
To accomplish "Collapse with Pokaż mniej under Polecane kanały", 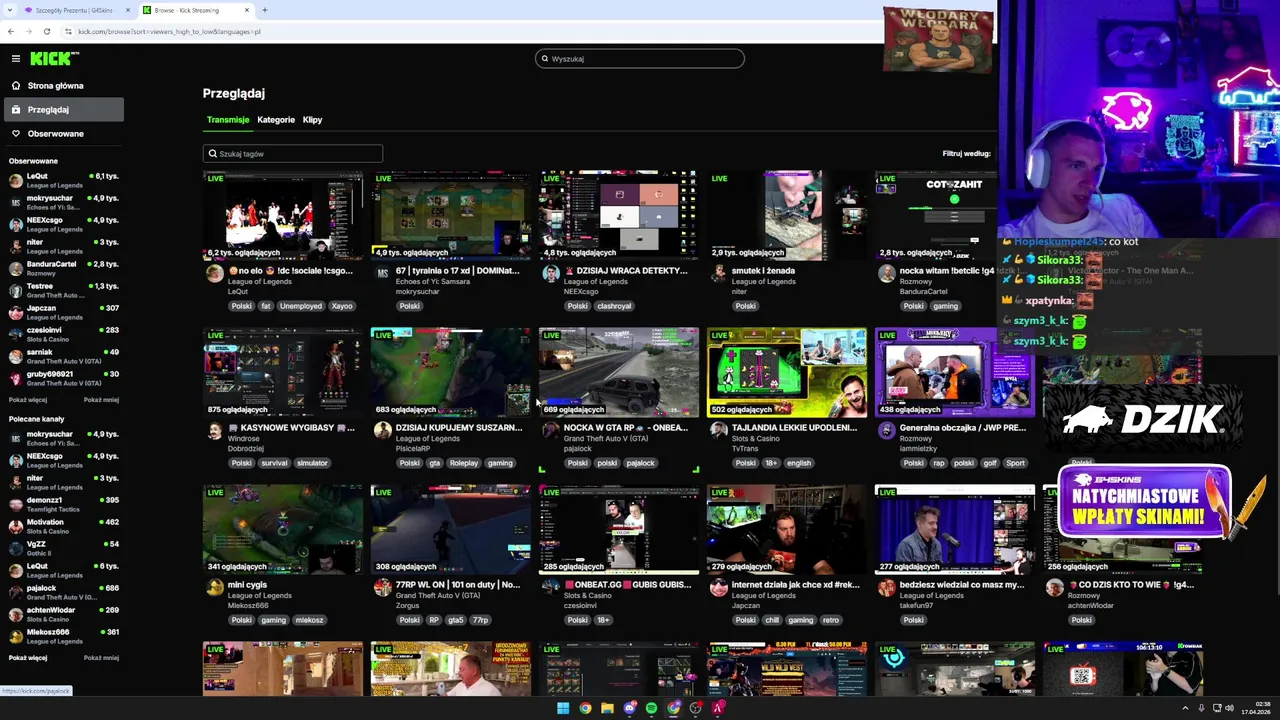I will [x=101, y=658].
